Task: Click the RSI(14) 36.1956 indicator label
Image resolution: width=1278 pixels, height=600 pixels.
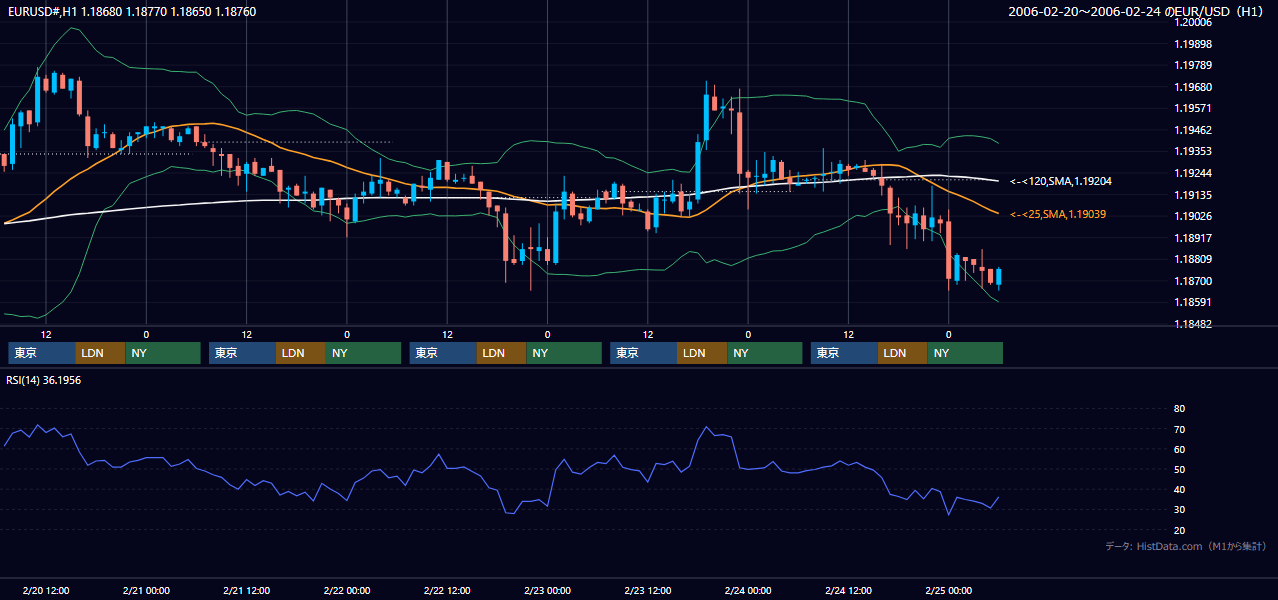Action: 44,380
